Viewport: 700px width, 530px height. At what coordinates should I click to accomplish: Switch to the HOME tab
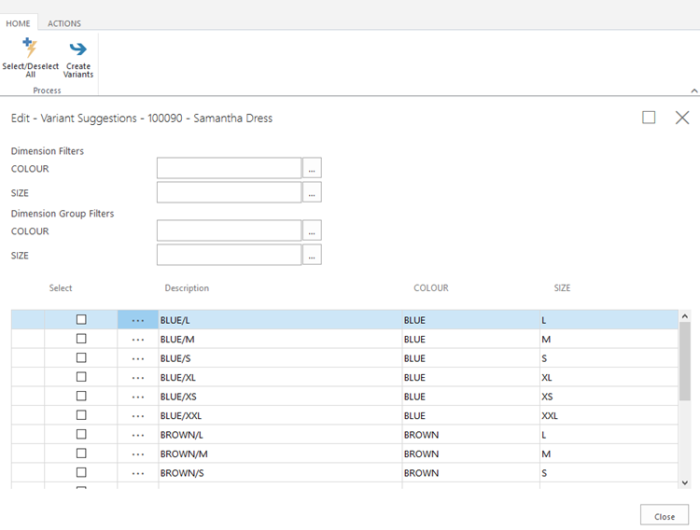(18, 23)
